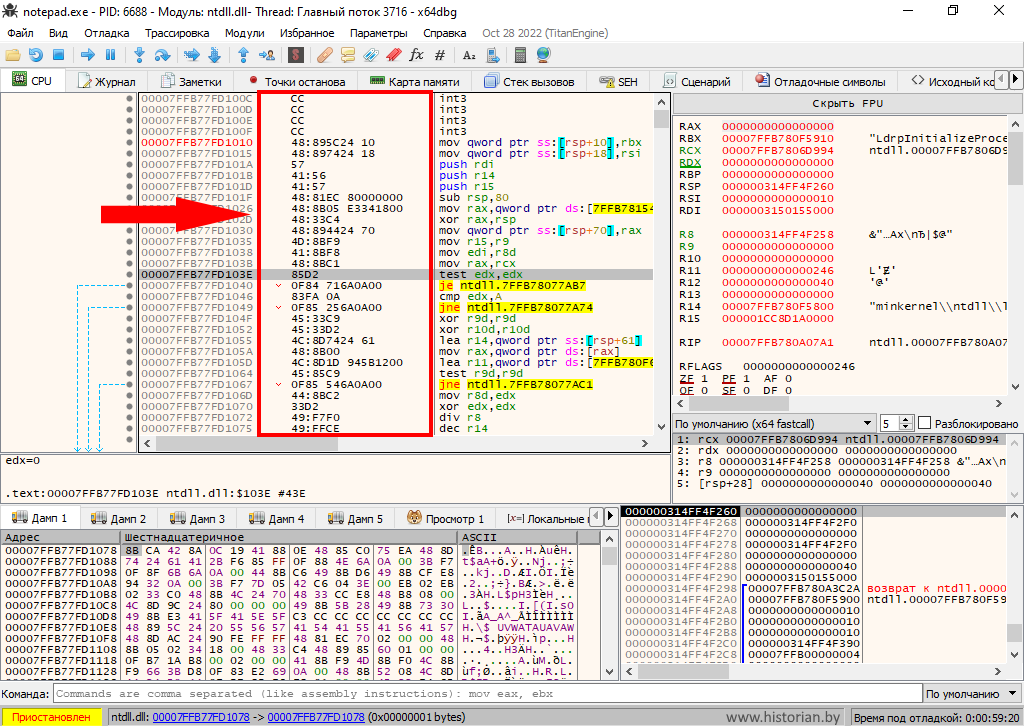The image size is (1024, 726).
Task: Enable the Разблокировано checkbox
Action: tap(924, 423)
